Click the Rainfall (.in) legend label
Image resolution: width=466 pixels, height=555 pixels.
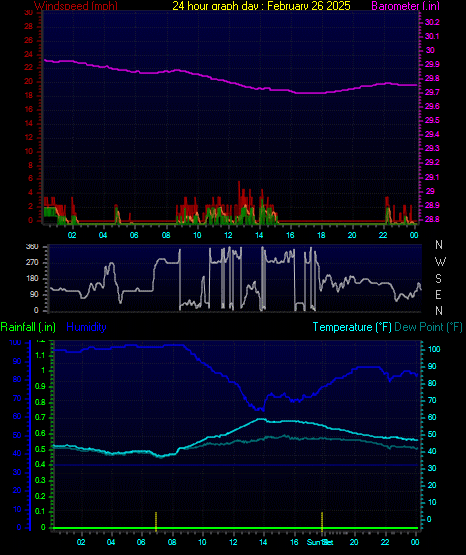point(28,327)
